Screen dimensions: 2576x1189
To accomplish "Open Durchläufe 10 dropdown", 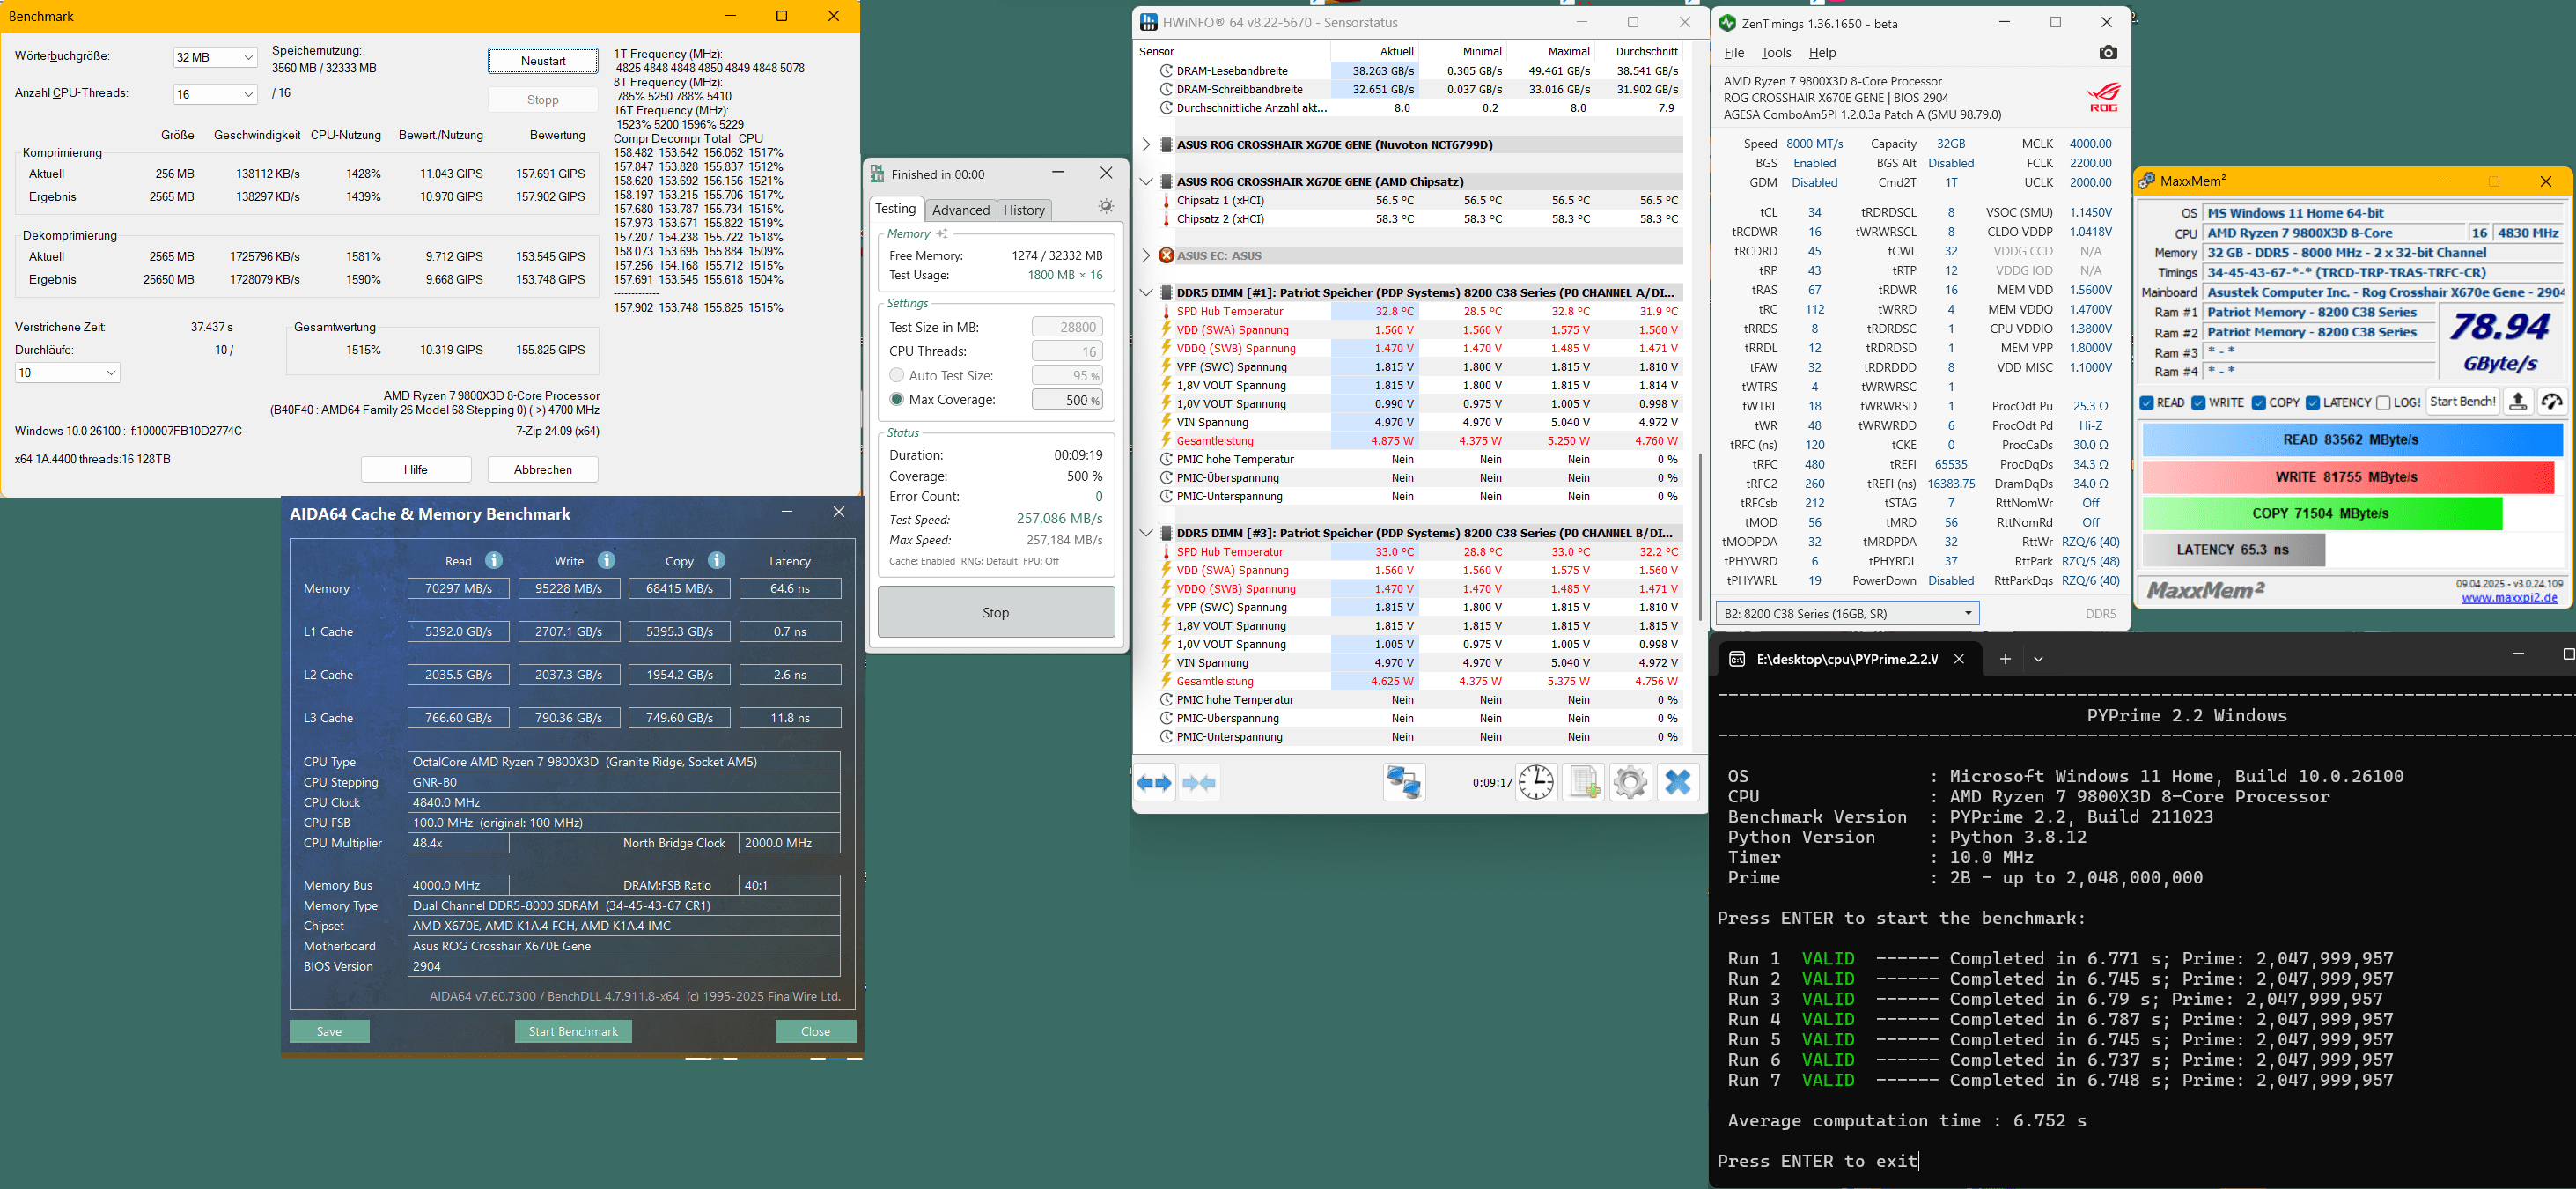I will [x=67, y=373].
